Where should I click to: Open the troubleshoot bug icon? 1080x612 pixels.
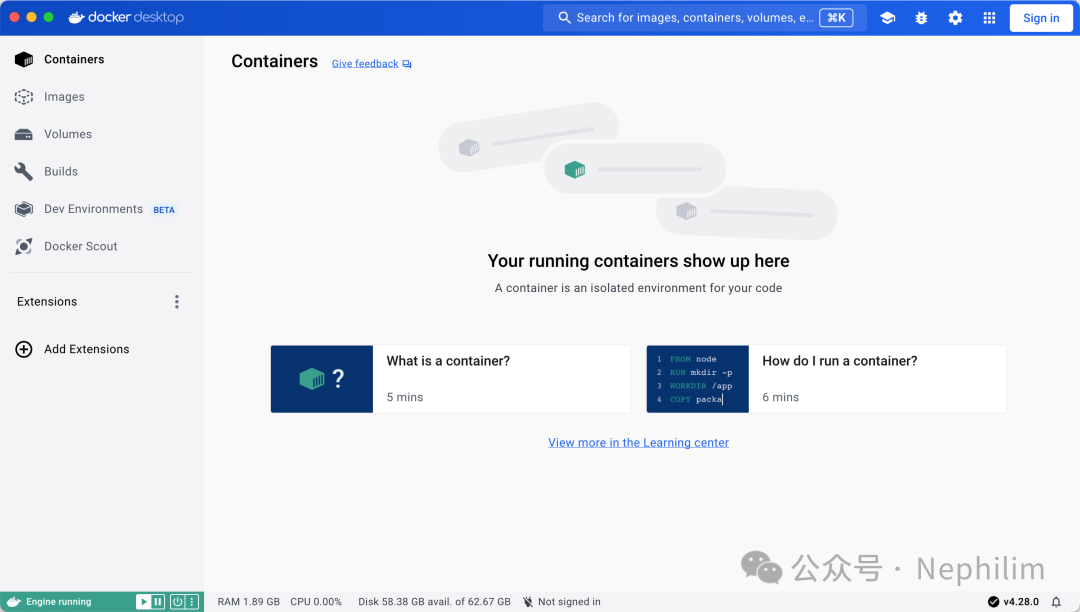click(x=922, y=18)
